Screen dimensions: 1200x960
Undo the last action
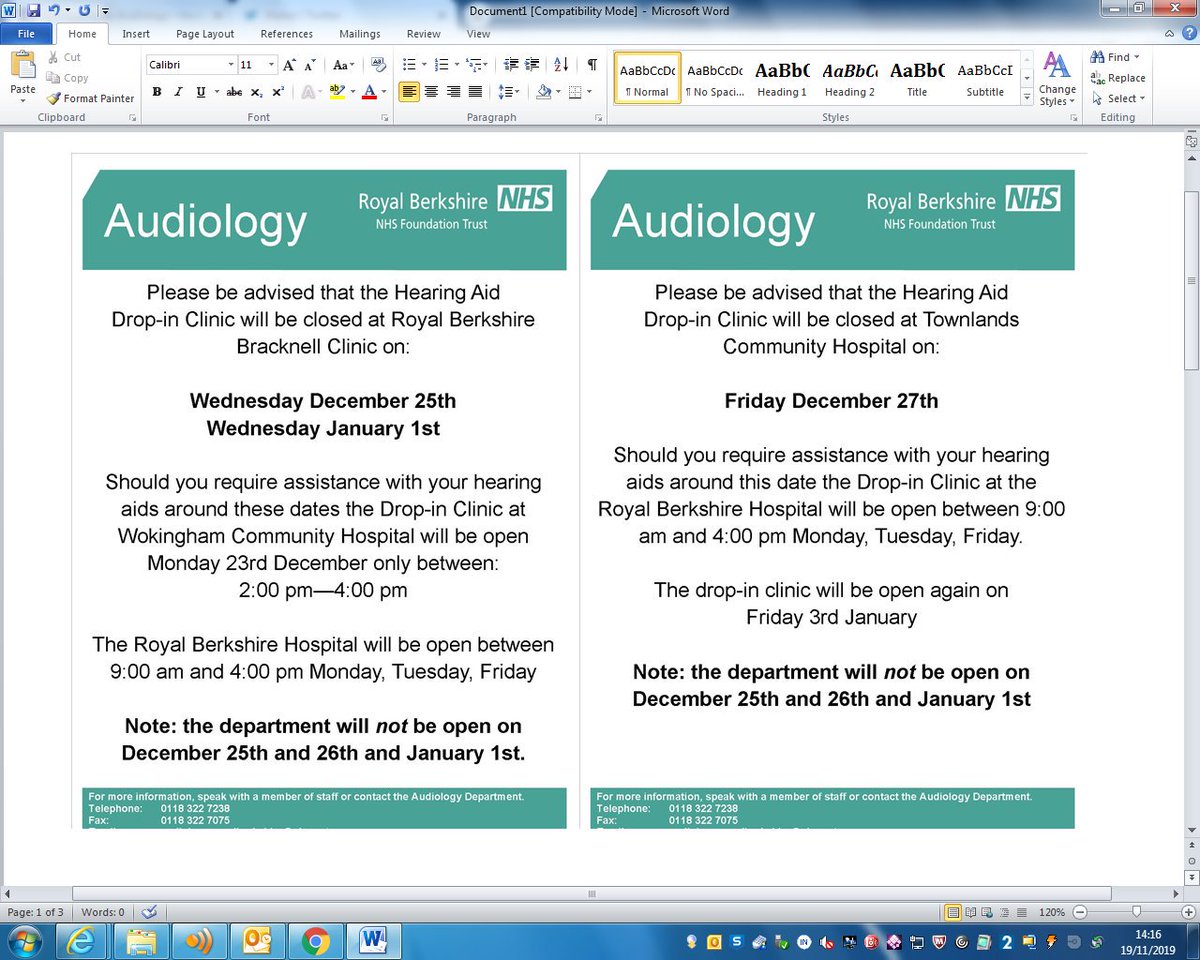point(53,11)
